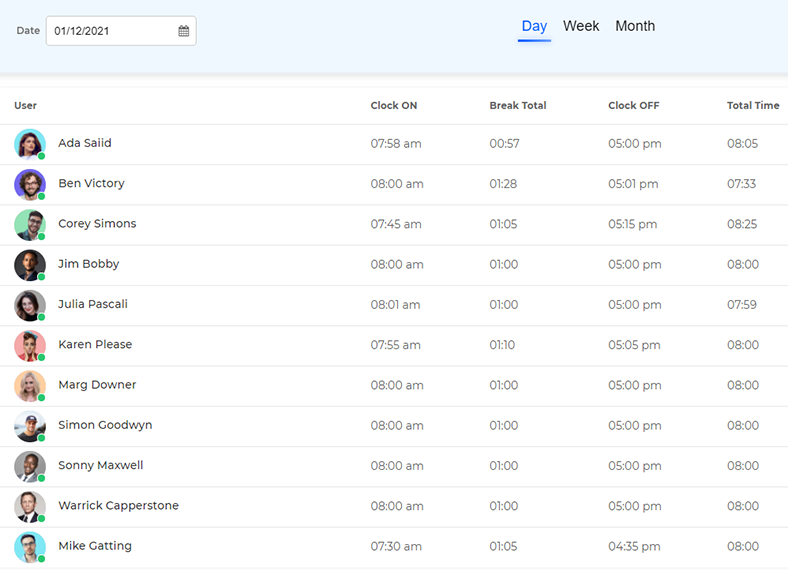Select Julia Pascali's 07:59 total time

(x=741, y=305)
